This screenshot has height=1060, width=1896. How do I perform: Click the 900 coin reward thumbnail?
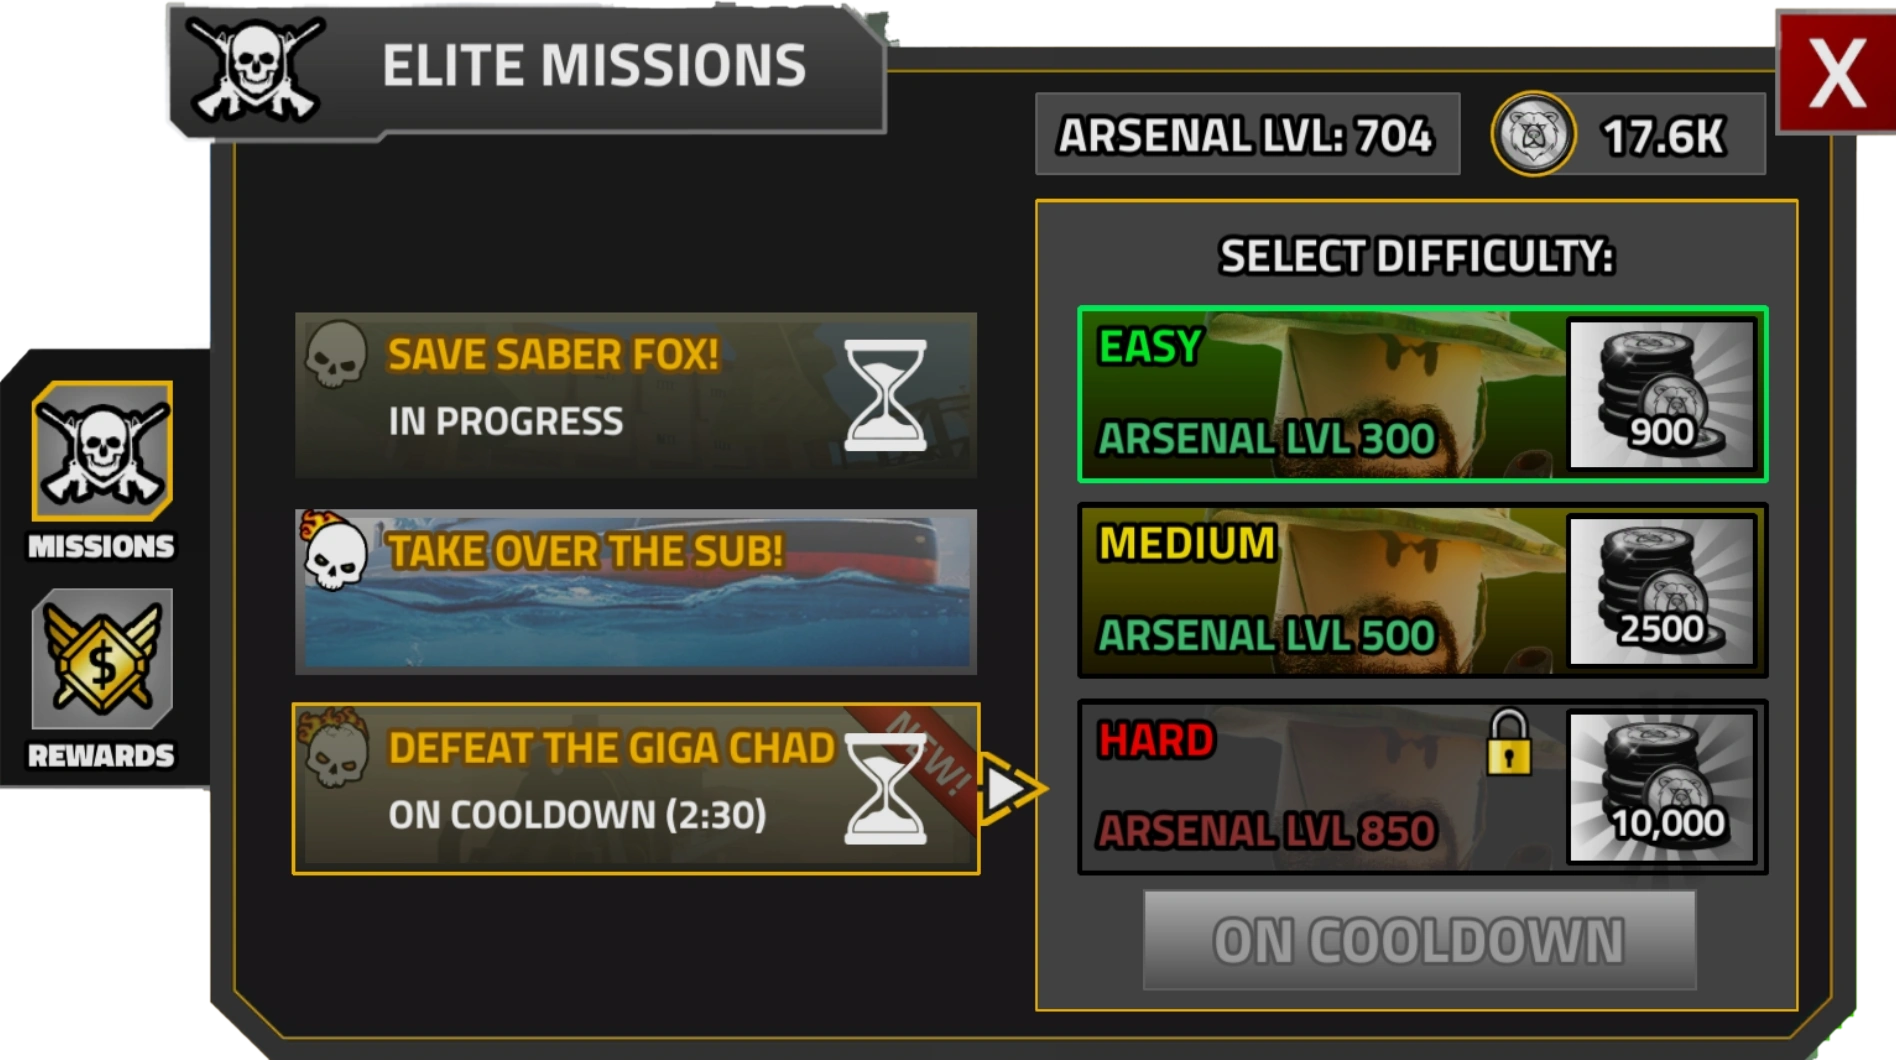coord(1662,394)
